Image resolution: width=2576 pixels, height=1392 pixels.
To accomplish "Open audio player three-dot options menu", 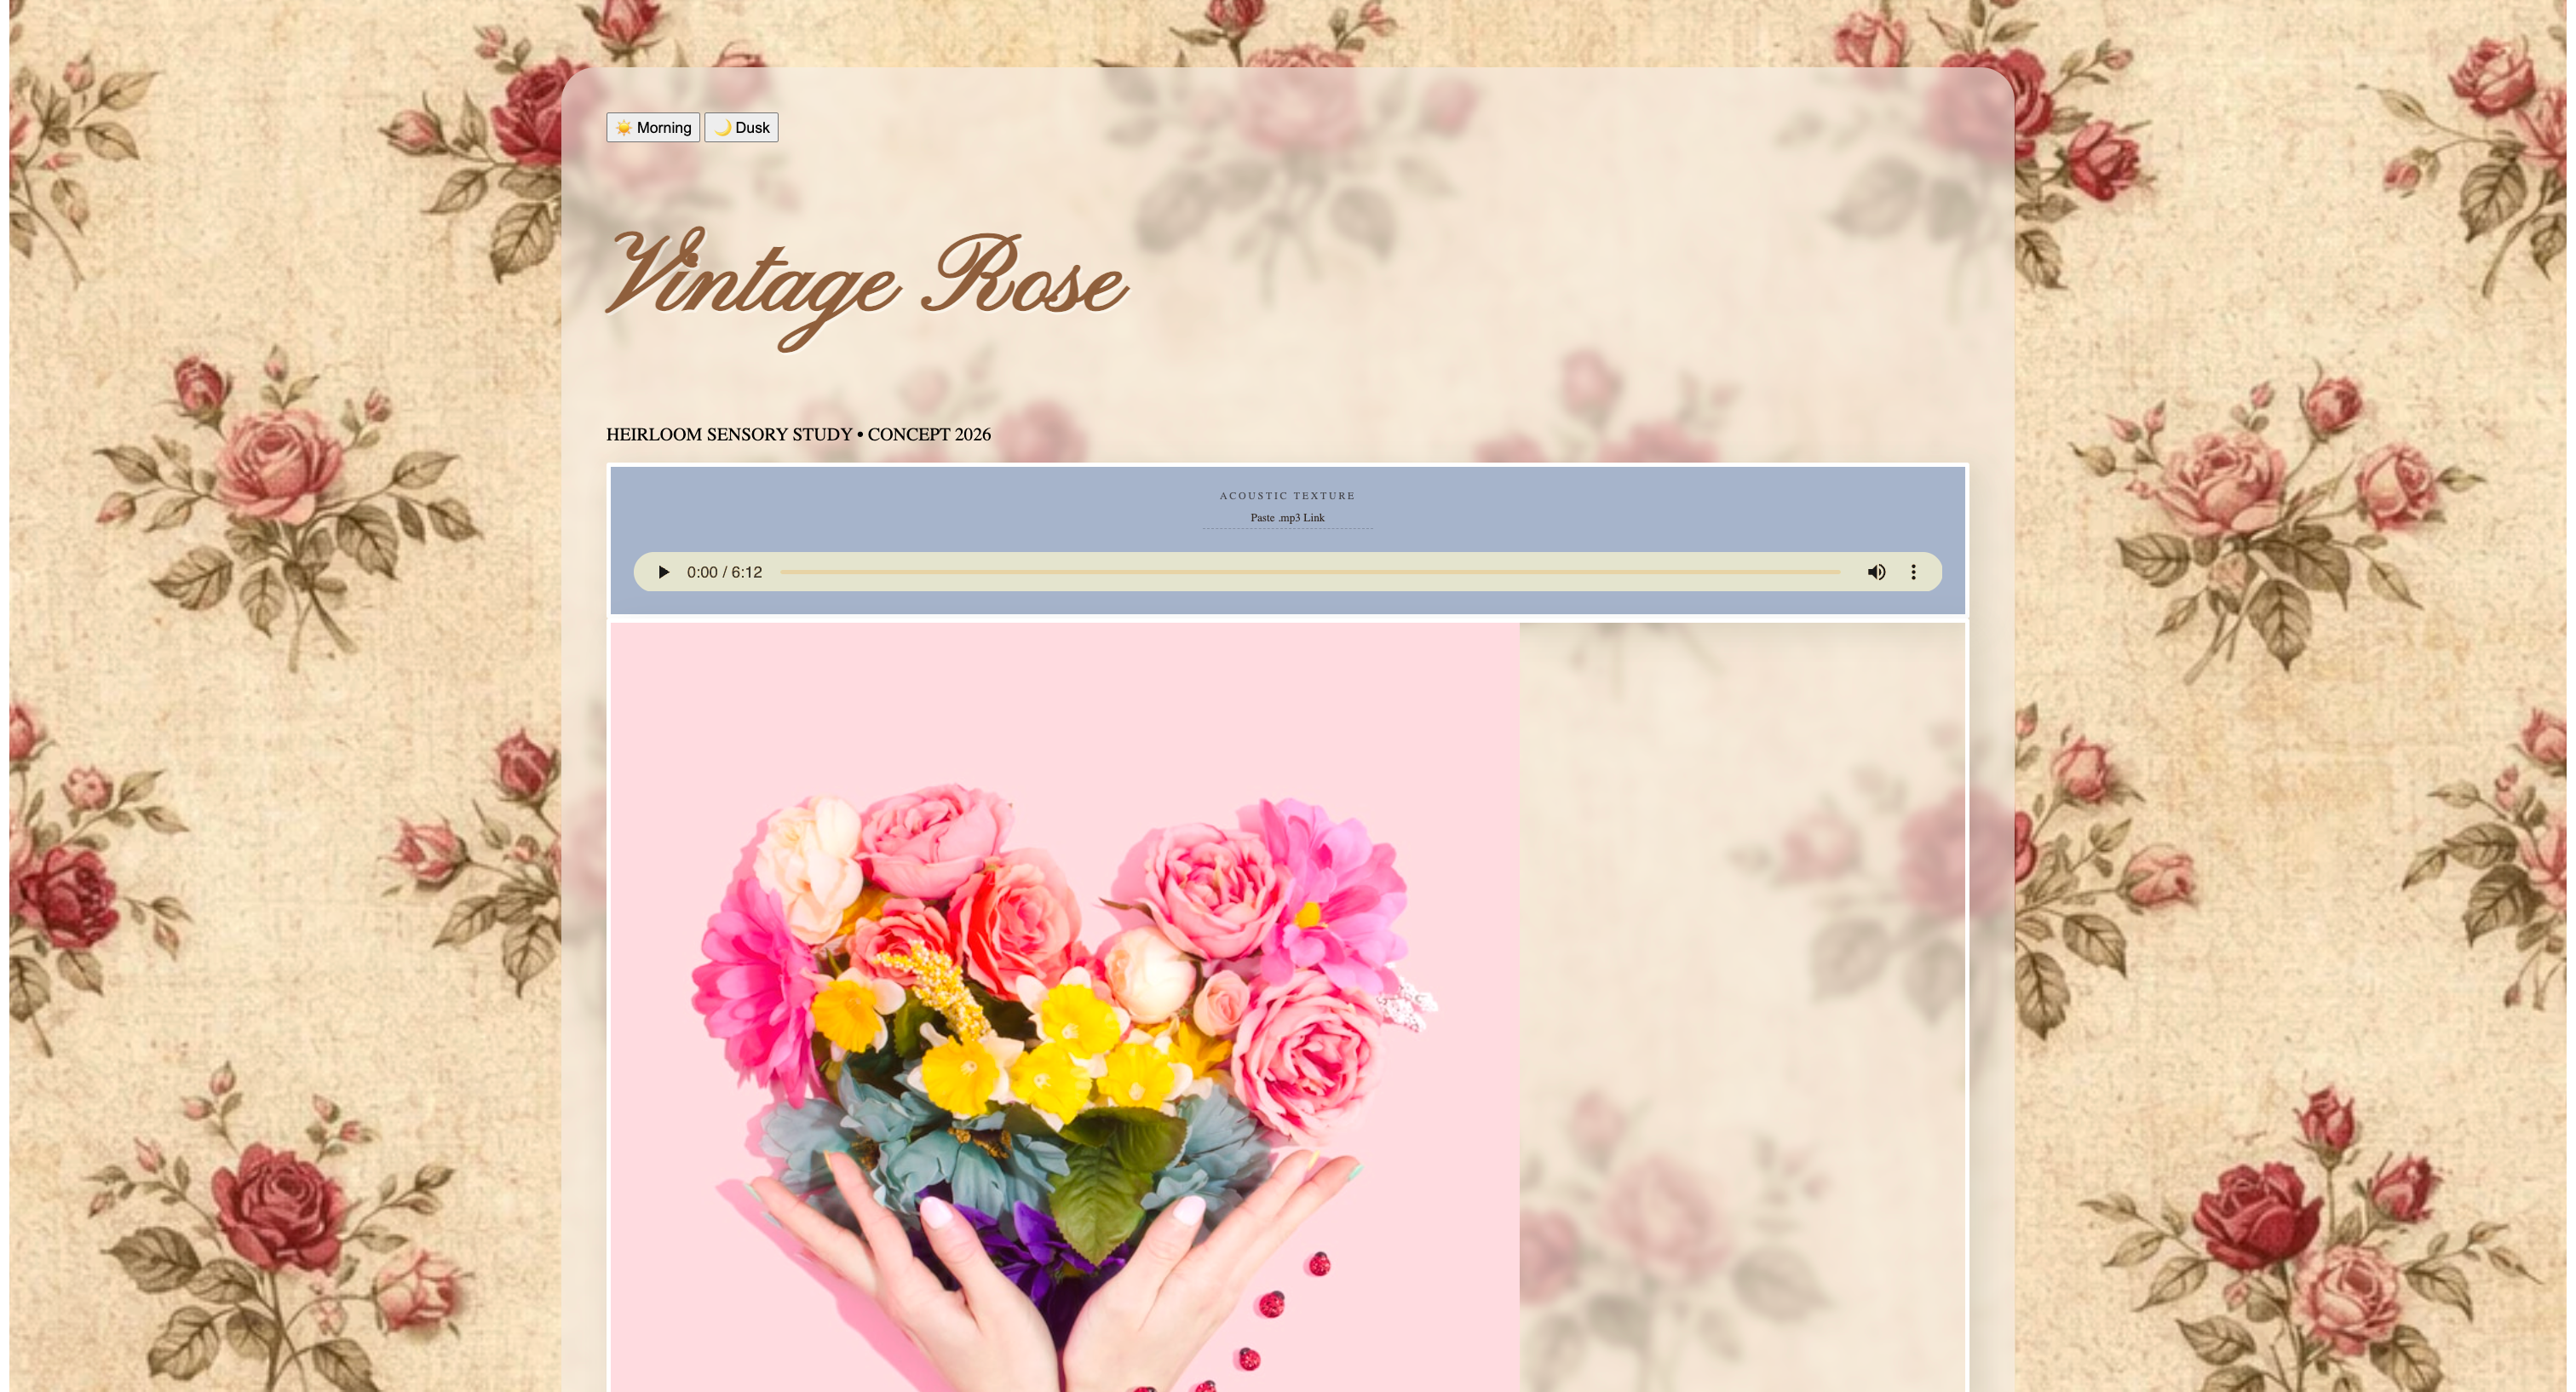I will pos(1913,572).
